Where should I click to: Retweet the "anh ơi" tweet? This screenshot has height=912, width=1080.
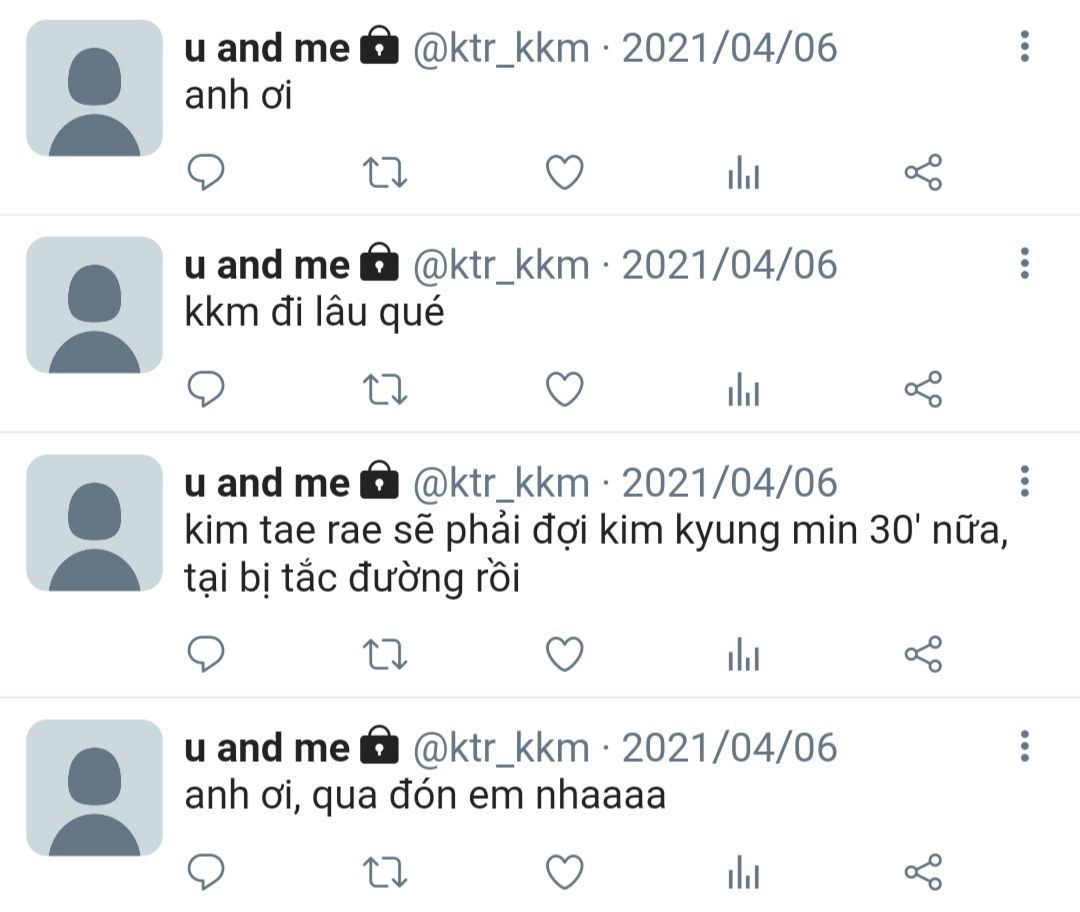(385, 173)
